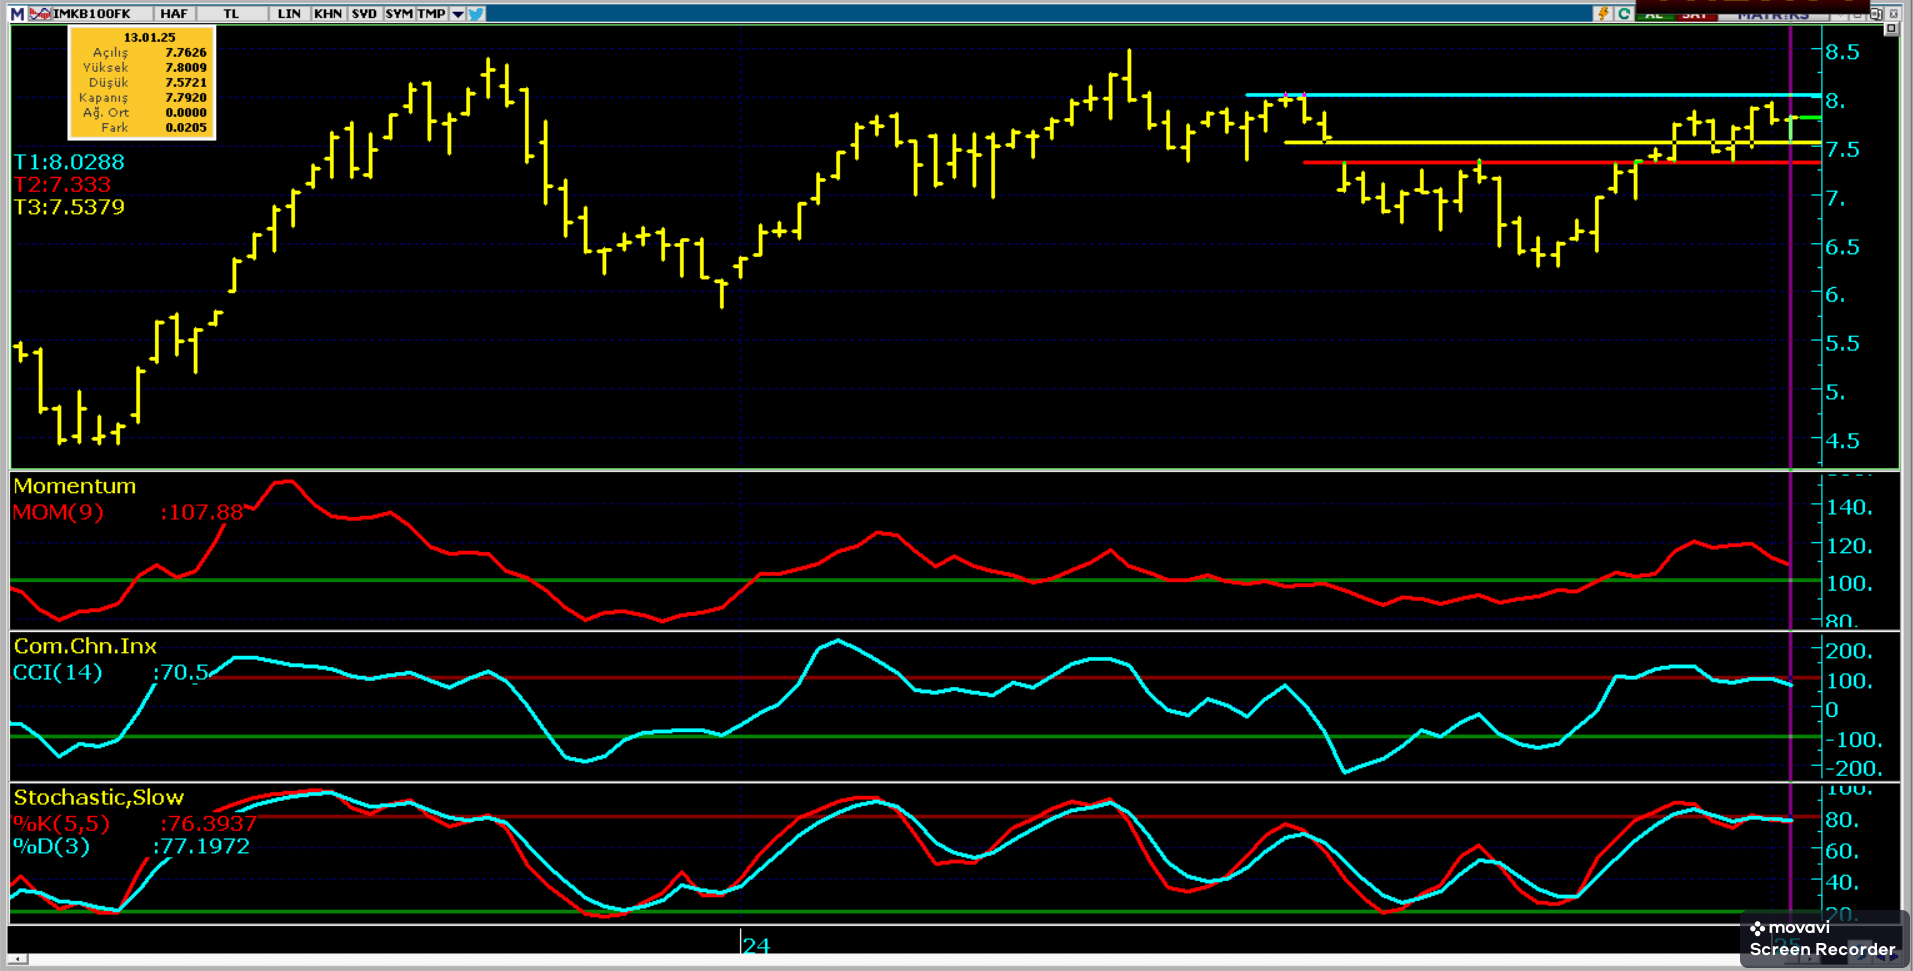
Task: Toggle the LIN linear scale button
Action: [289, 14]
